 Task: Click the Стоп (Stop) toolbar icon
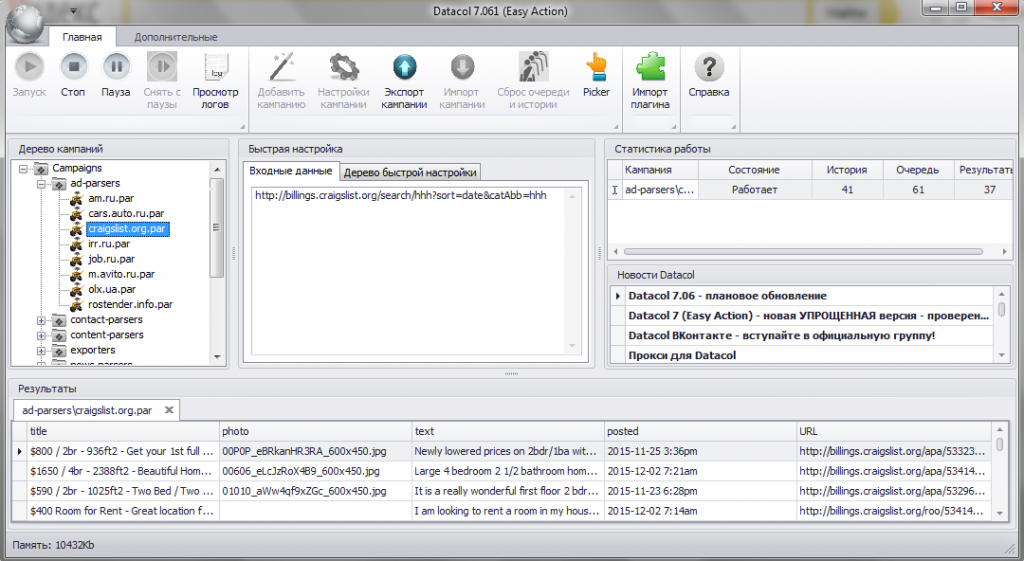pos(73,68)
